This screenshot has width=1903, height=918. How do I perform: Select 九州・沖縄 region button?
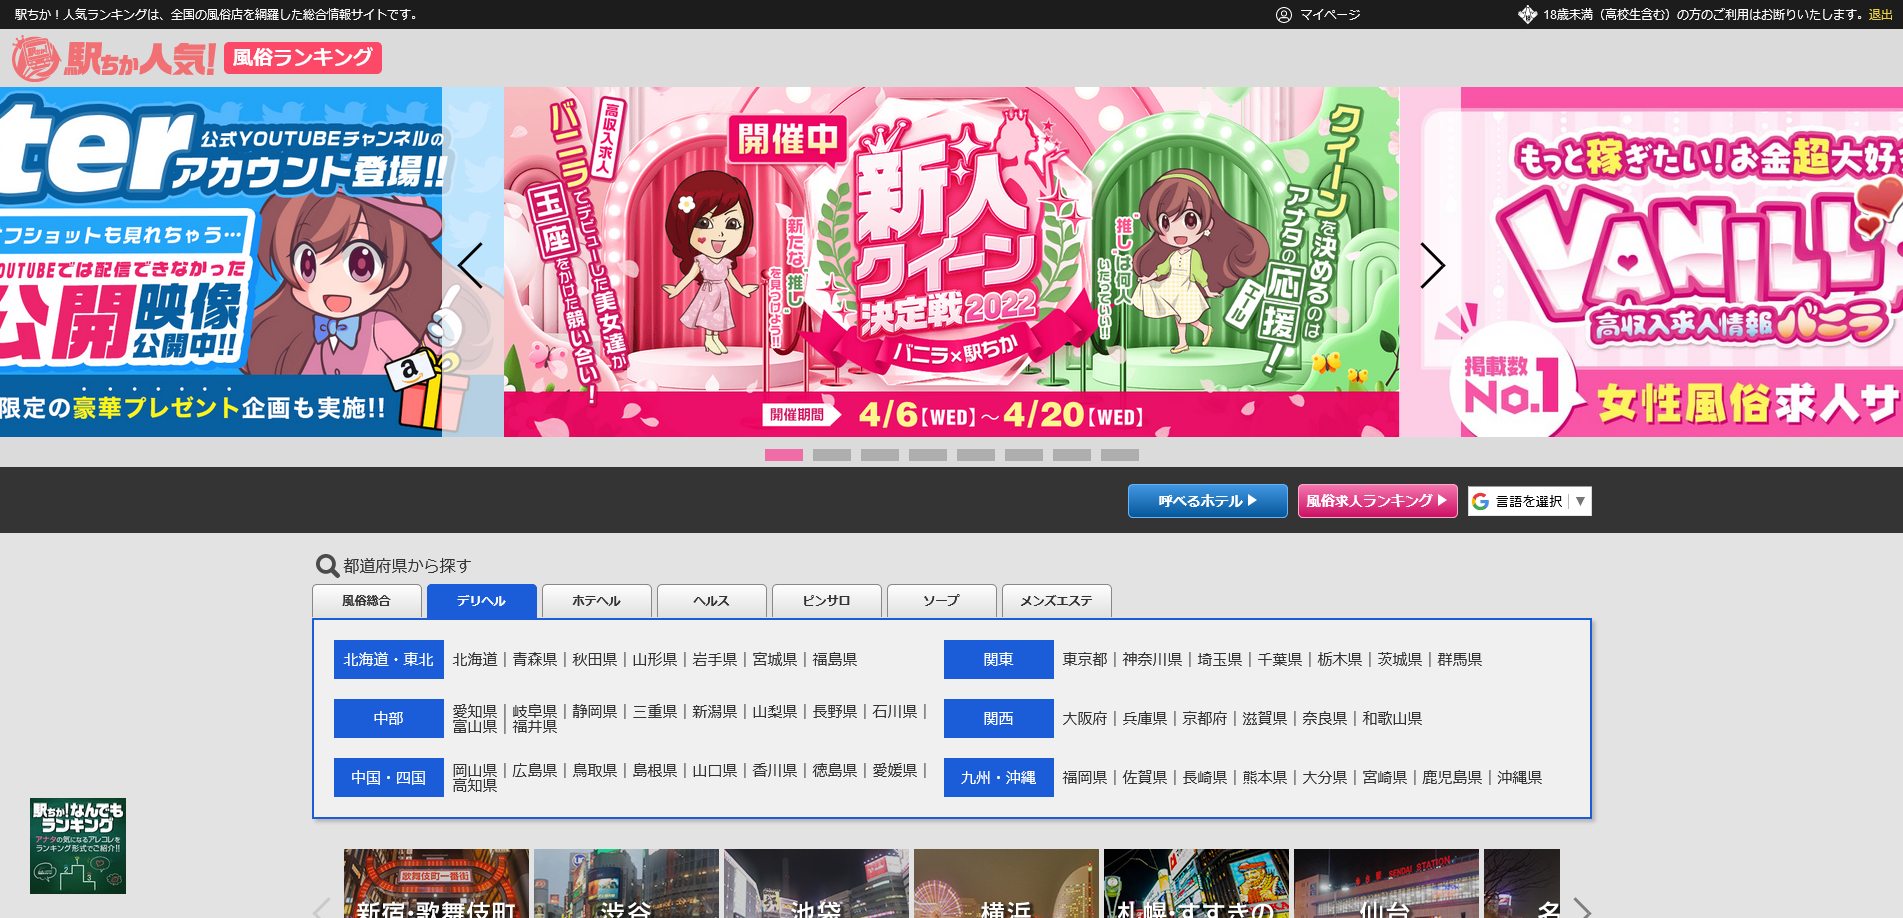tap(999, 778)
